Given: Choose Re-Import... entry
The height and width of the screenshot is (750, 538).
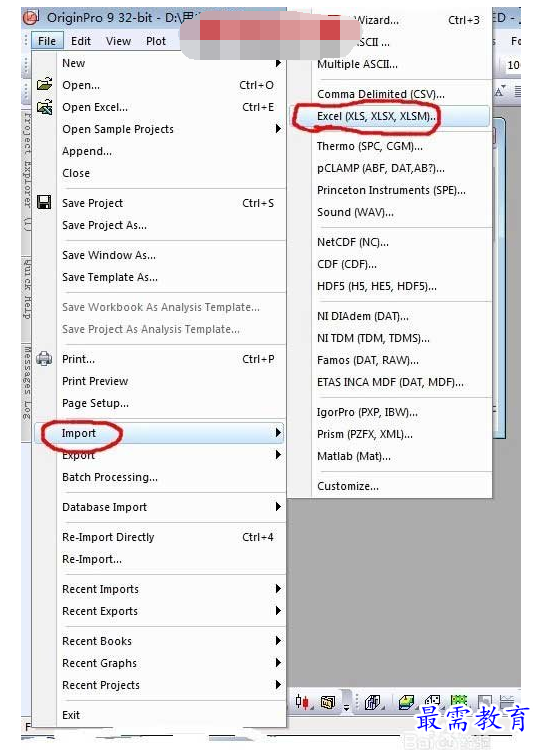Looking at the screenshot, I should click(x=160, y=559).
